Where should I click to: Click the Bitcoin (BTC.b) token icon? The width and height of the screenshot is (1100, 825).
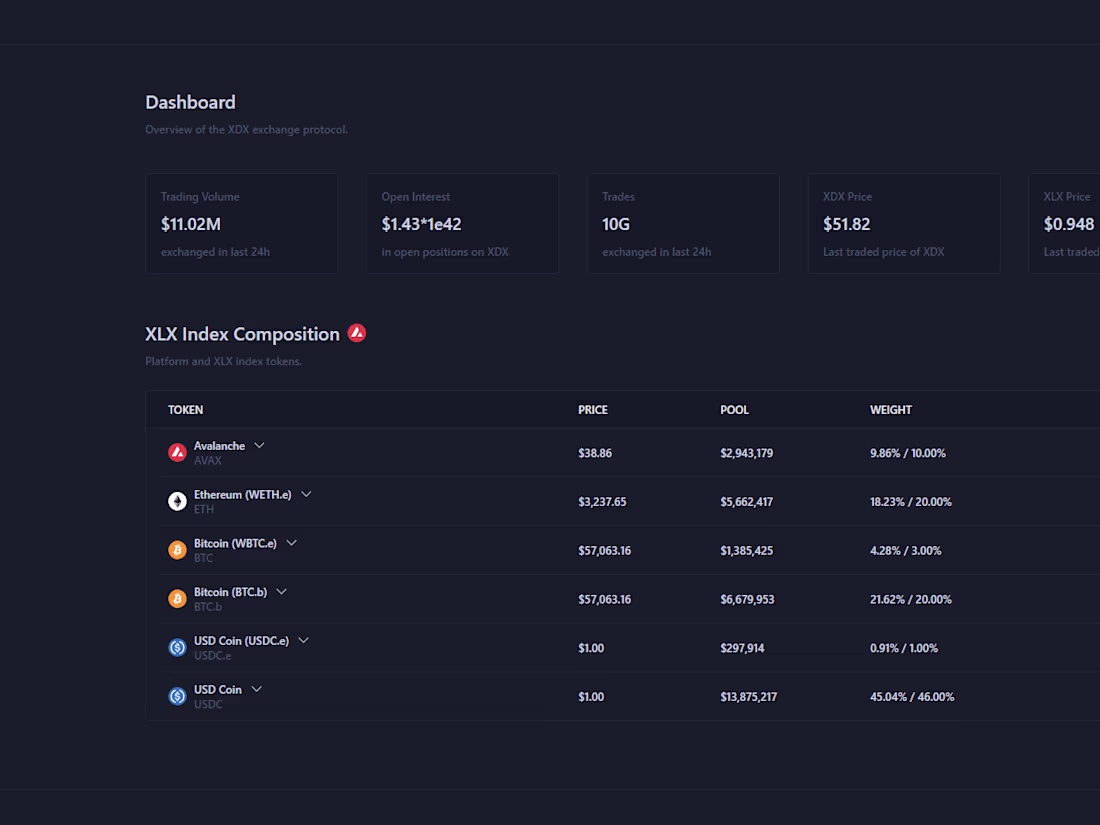tap(178, 598)
